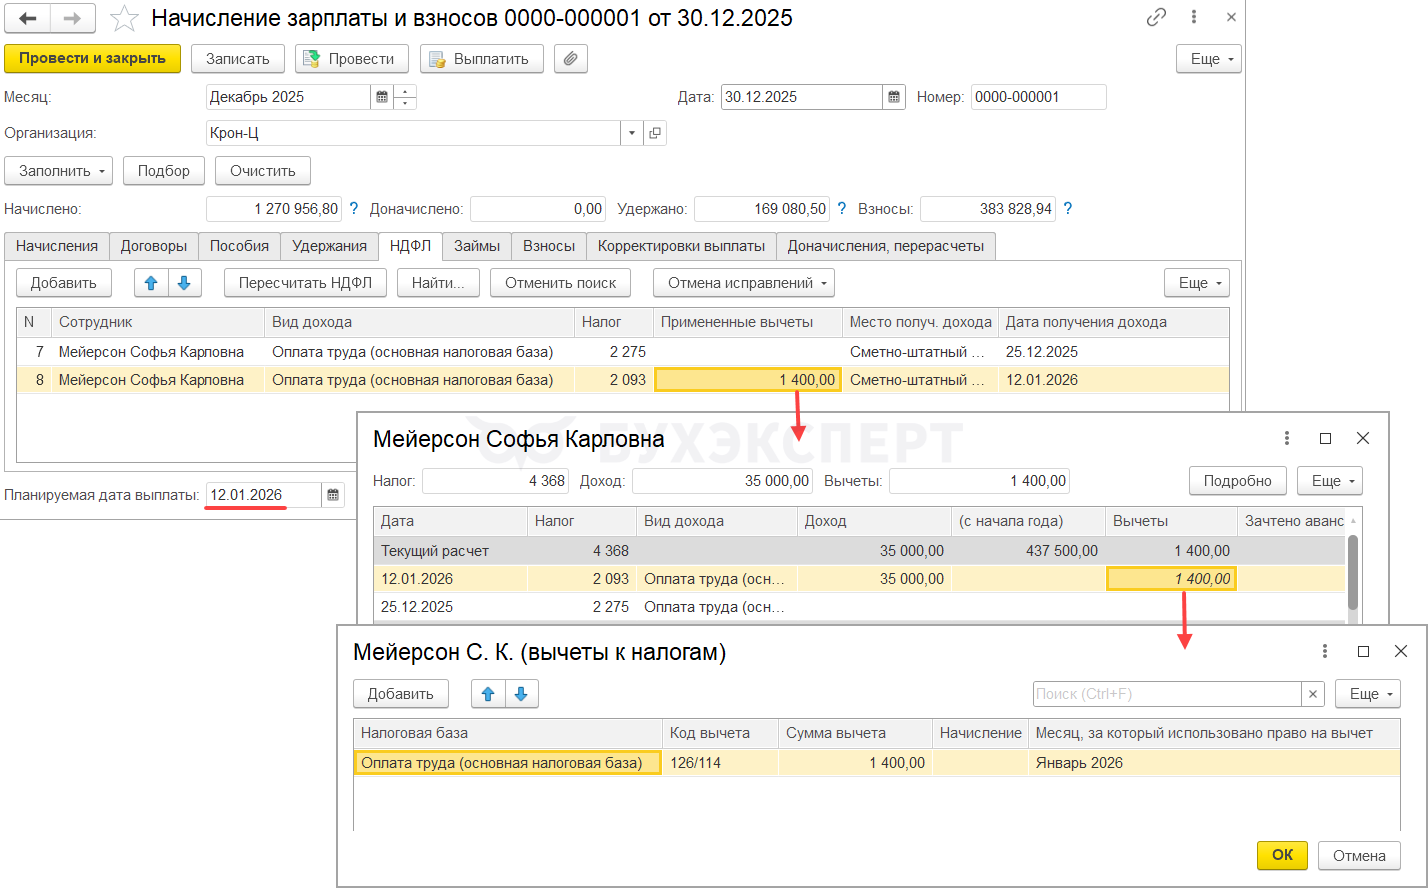Confirm deductions with the OK button

click(1282, 855)
